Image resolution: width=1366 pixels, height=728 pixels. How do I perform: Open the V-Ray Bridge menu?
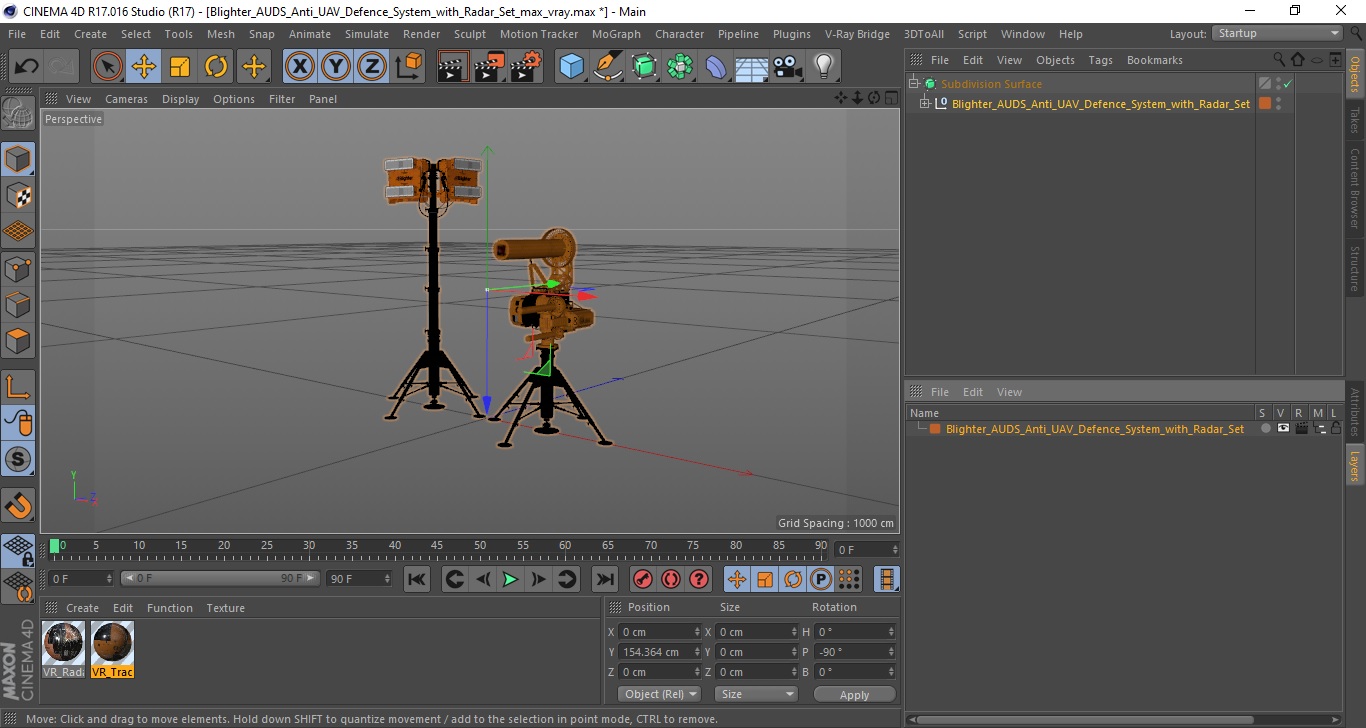coord(857,34)
